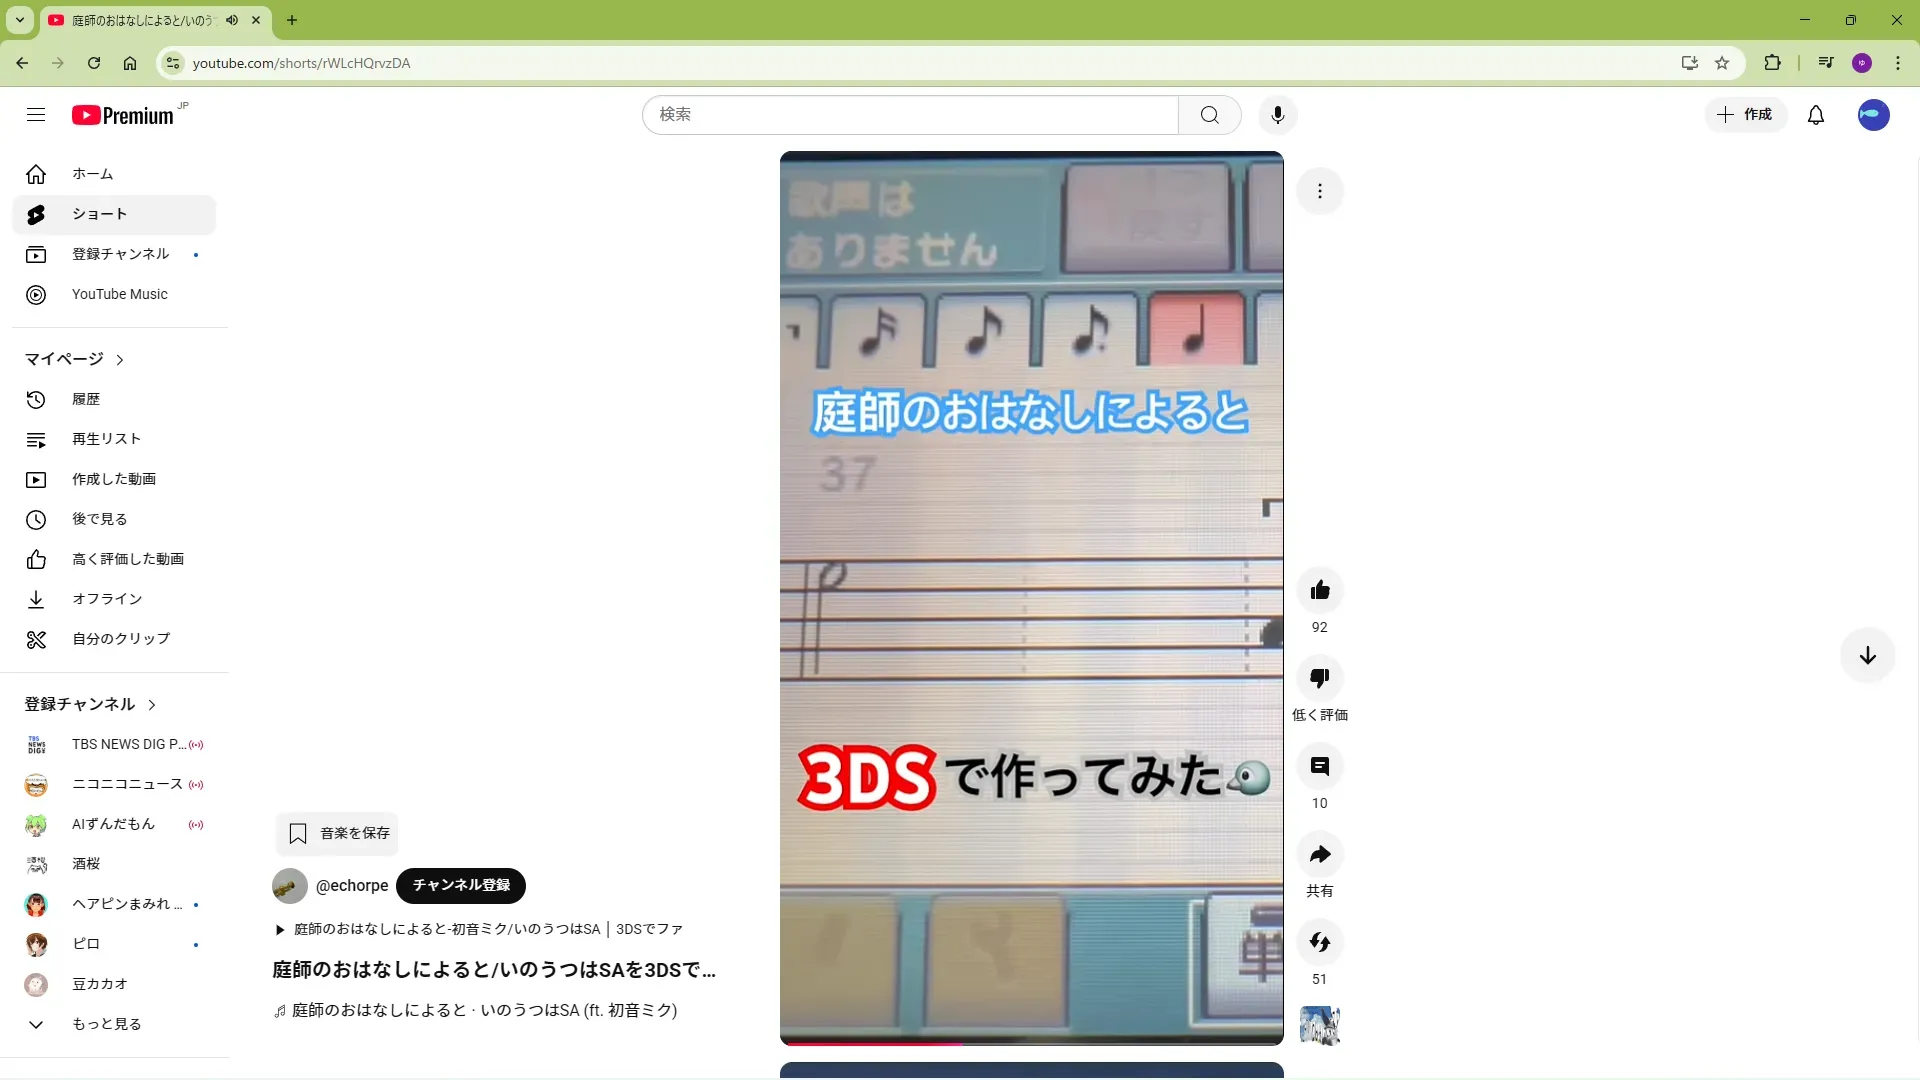Viewport: 1920px width, 1080px height.
Task: Click the like thumbs-up button
Action: (x=1319, y=590)
